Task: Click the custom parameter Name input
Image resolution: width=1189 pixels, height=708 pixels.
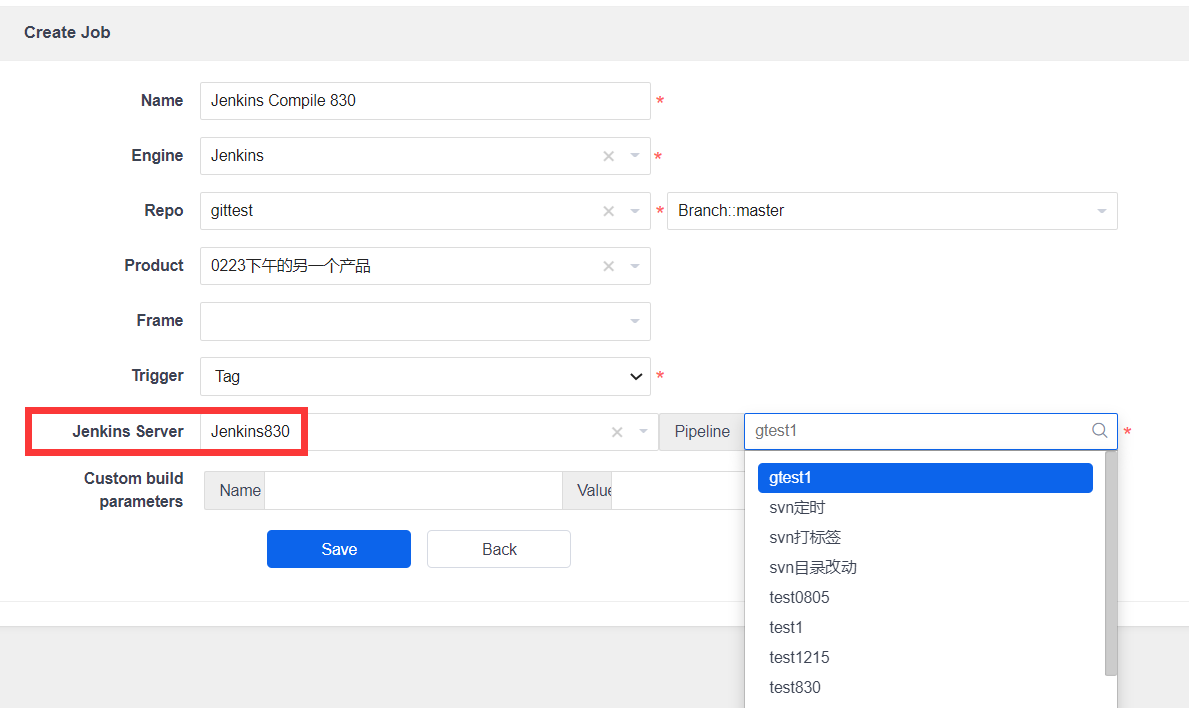Action: click(412, 490)
